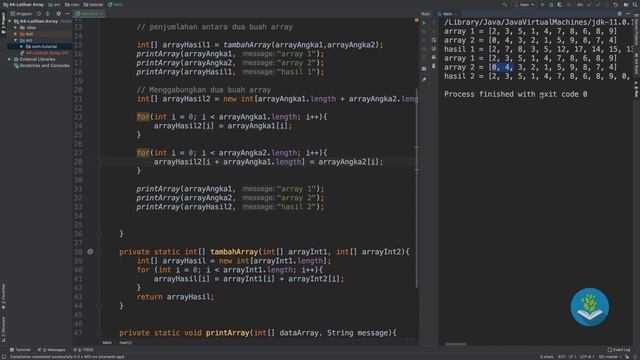Click the comment '// Menggabungkan dua buah array'
640x360 pixels.
[x=204, y=90]
